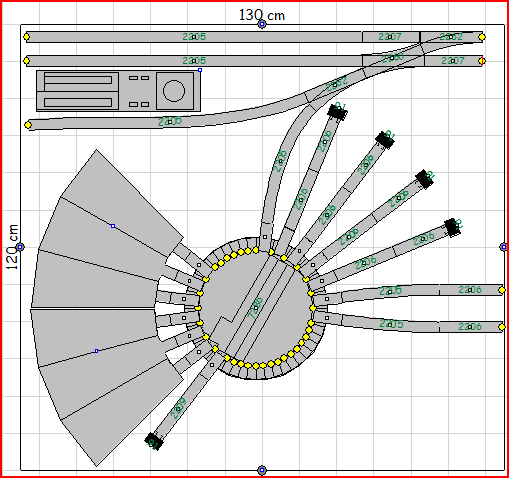Select the bottom edge blue resize handle
509x478 pixels.
click(262, 470)
